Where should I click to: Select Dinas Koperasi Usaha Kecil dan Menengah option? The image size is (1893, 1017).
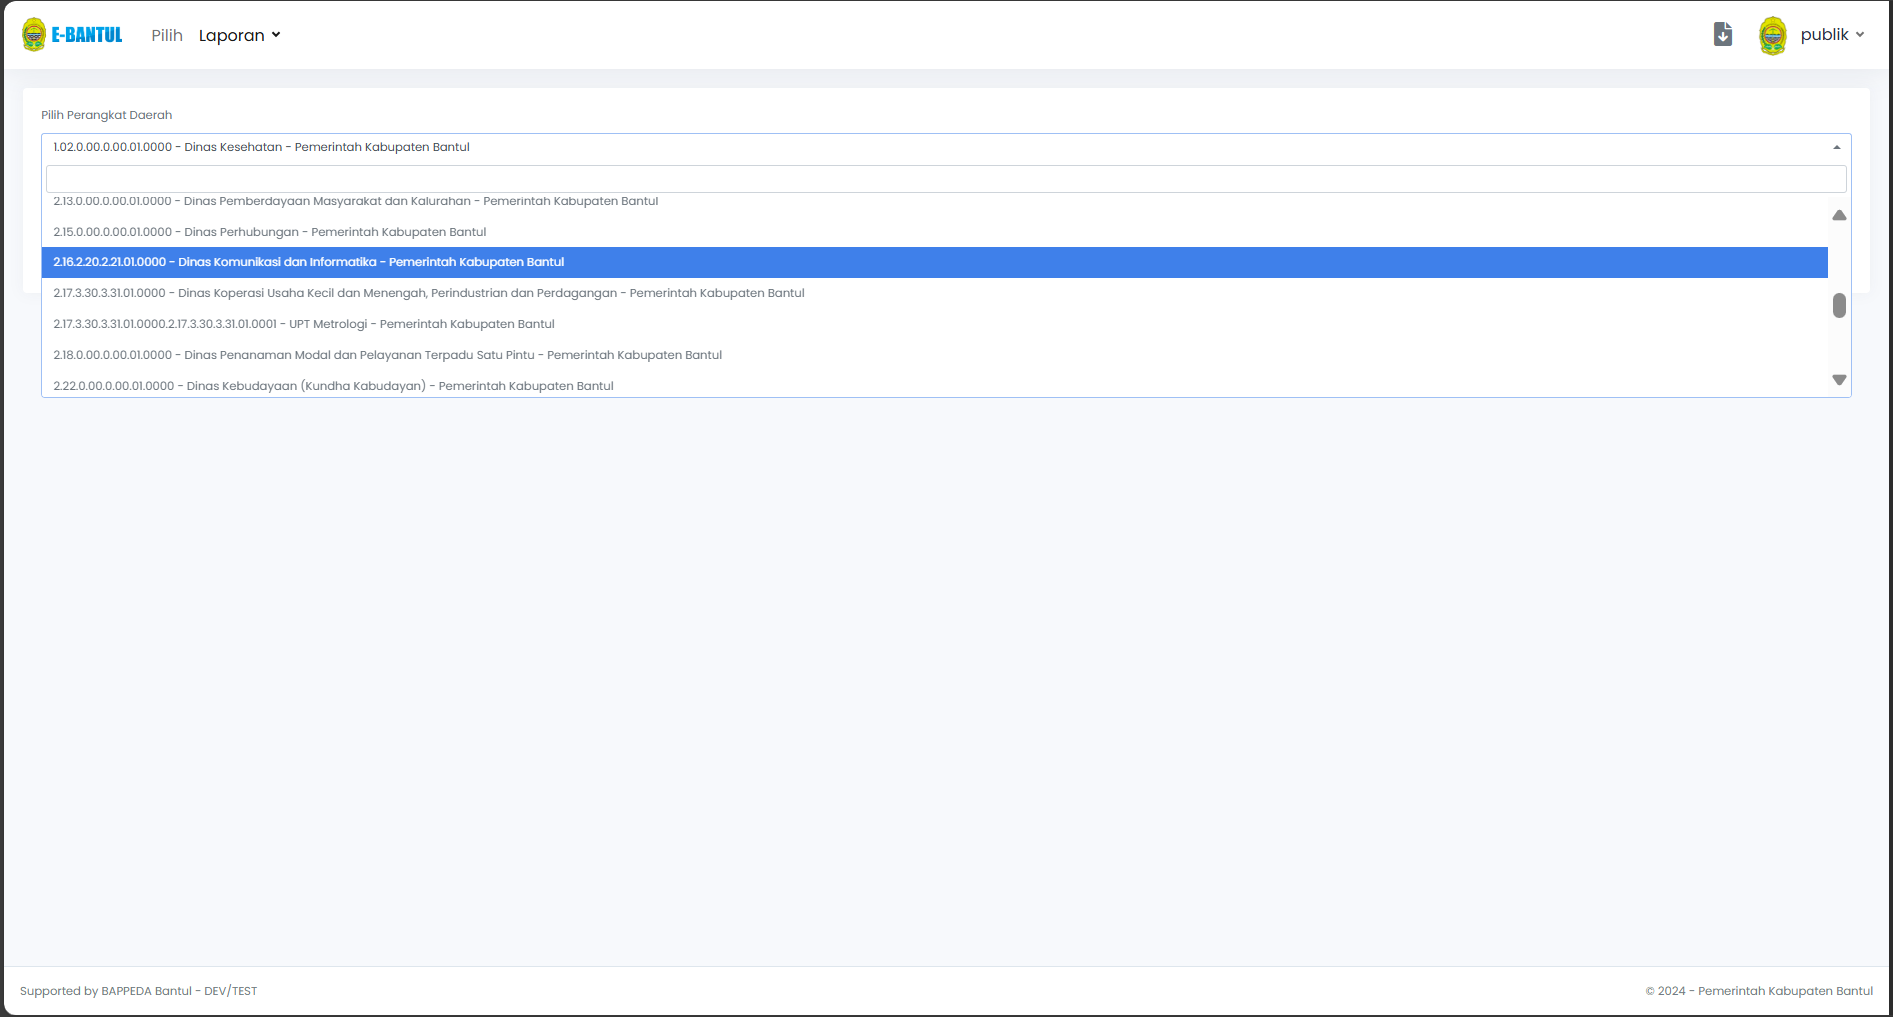tap(935, 293)
